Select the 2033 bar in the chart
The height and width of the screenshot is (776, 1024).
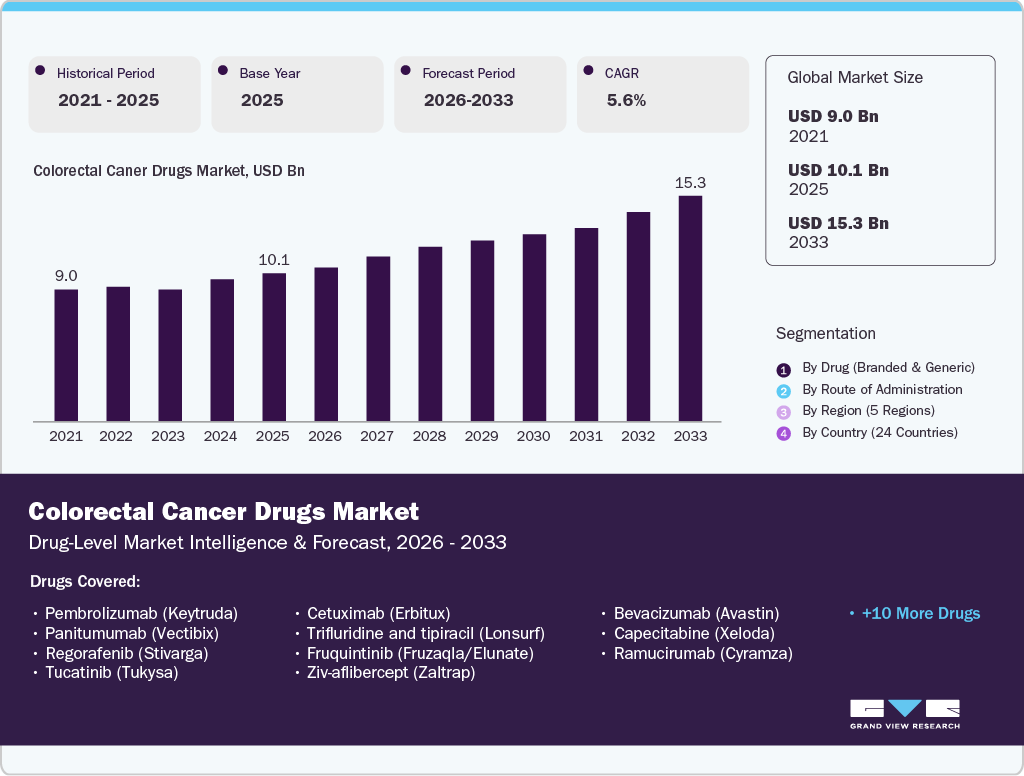point(690,308)
